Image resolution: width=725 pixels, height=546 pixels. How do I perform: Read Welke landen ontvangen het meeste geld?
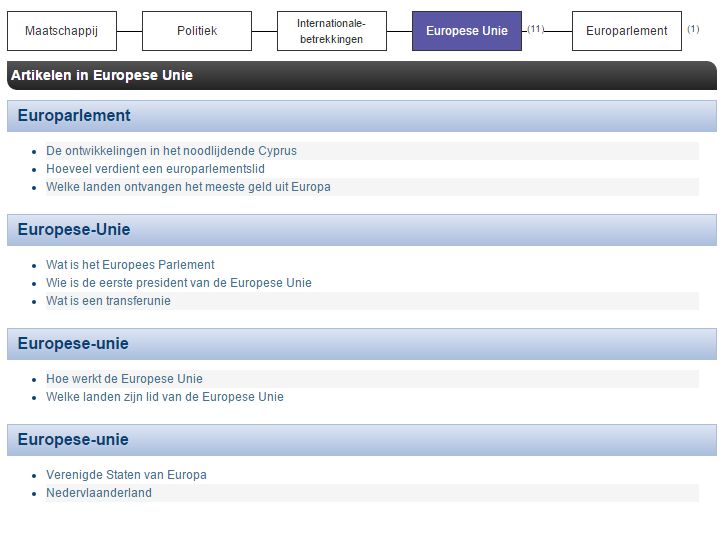188,187
